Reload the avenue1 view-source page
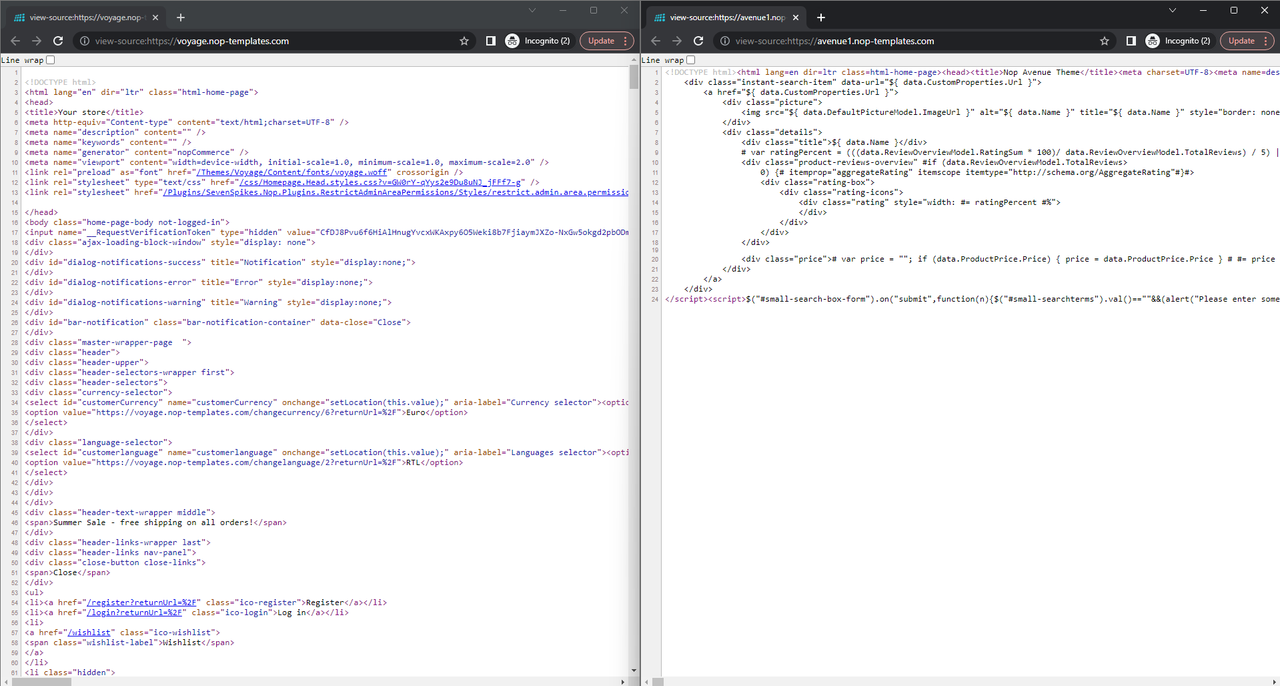1280x686 pixels. tap(699, 41)
